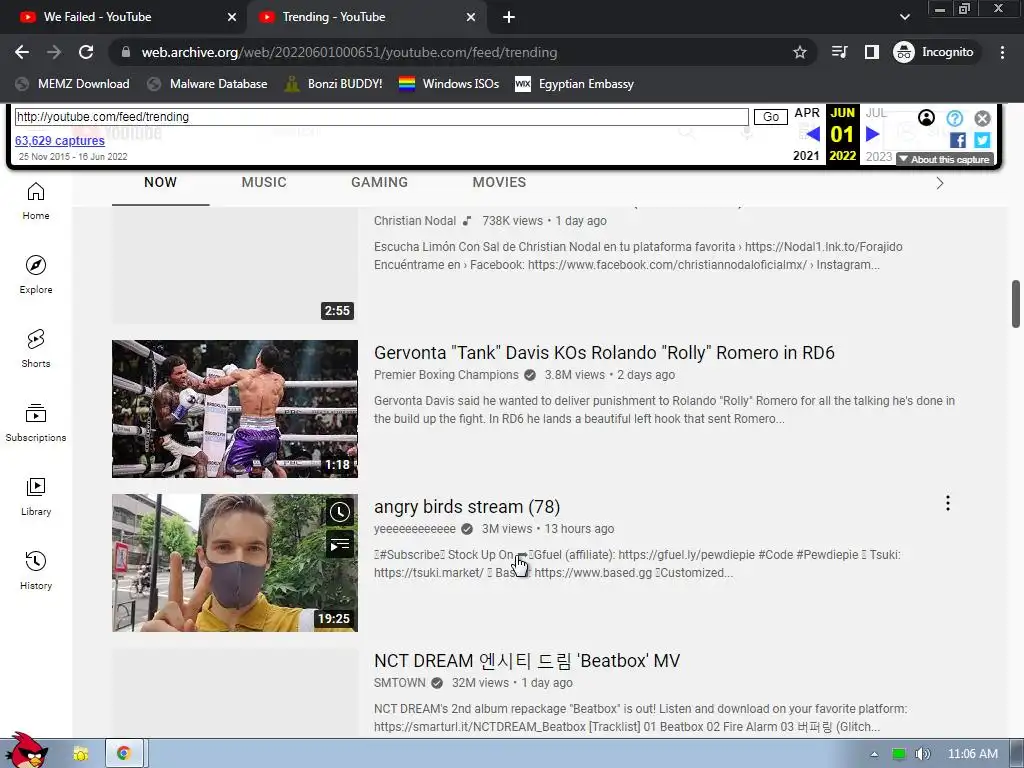Click the Chrome address bar
1024x768 pixels.
coord(457,52)
